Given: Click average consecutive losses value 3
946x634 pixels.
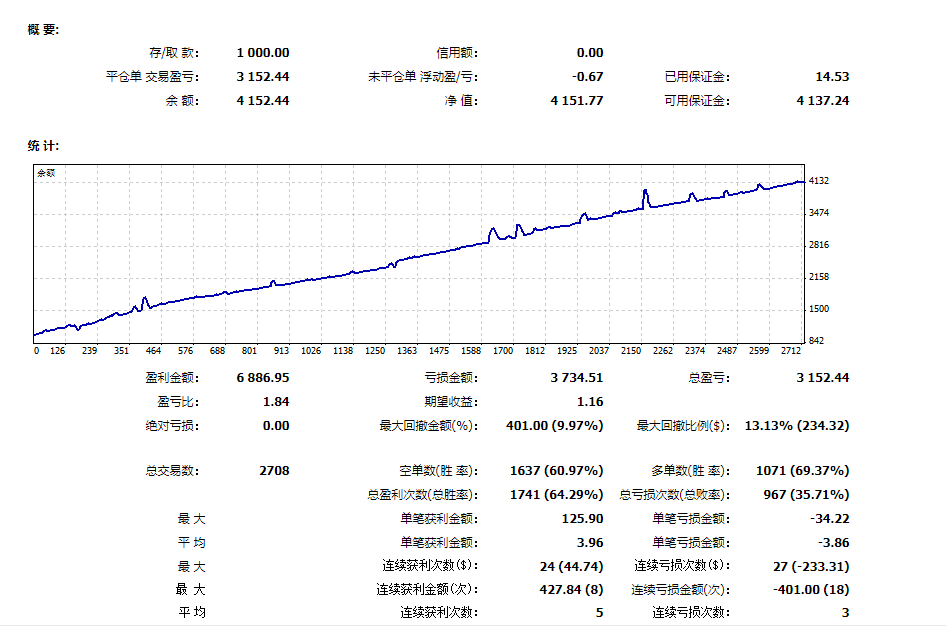Looking at the screenshot, I should [x=845, y=613].
